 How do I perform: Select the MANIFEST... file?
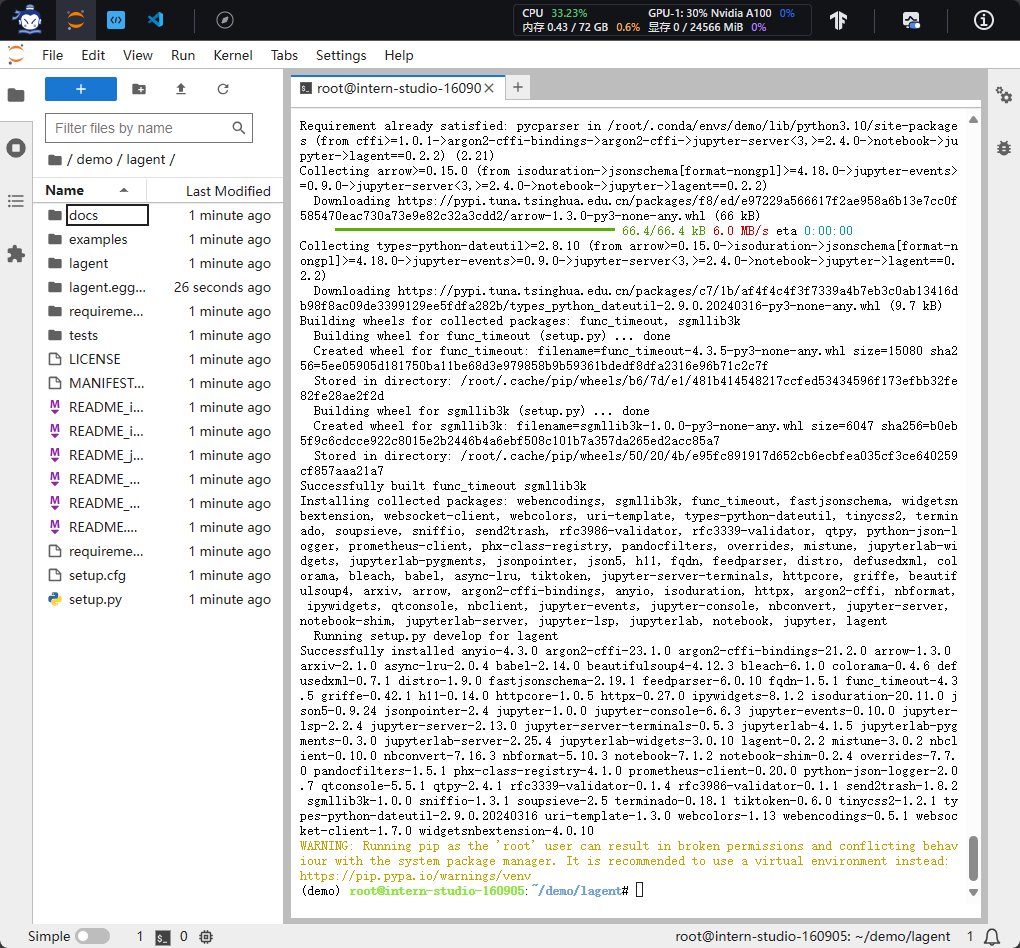159,384
